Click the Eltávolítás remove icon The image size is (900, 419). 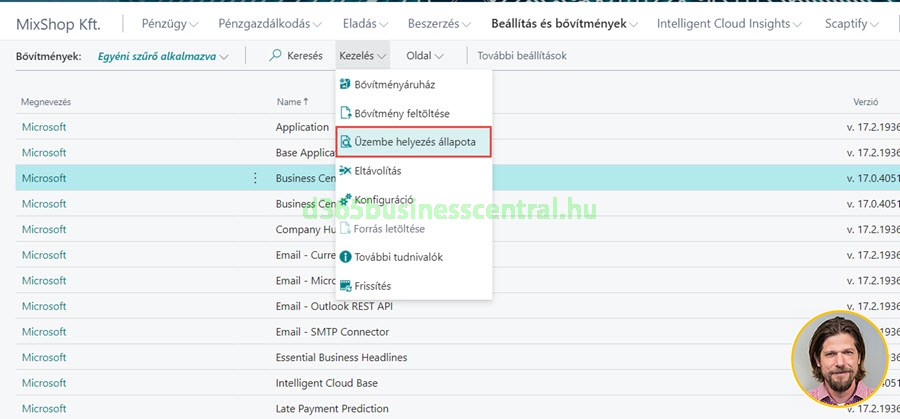coord(345,170)
